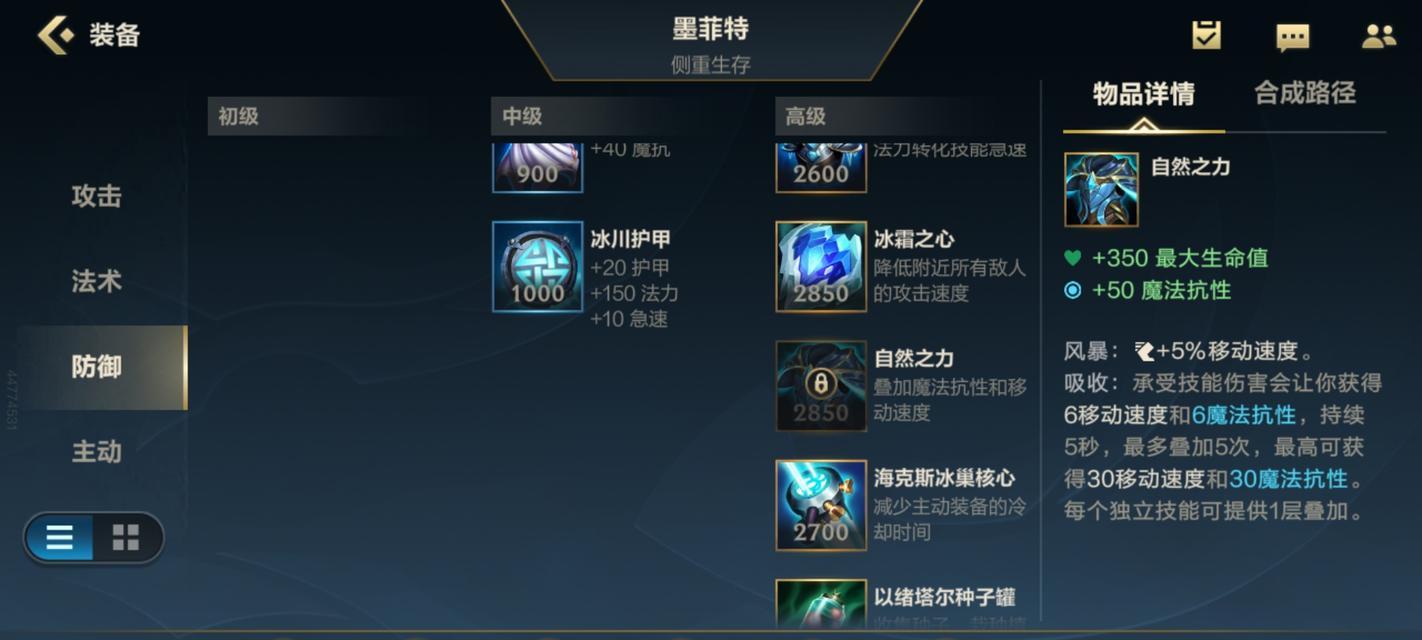Select the 海克斯冰巢核心 item icon

[x=821, y=505]
